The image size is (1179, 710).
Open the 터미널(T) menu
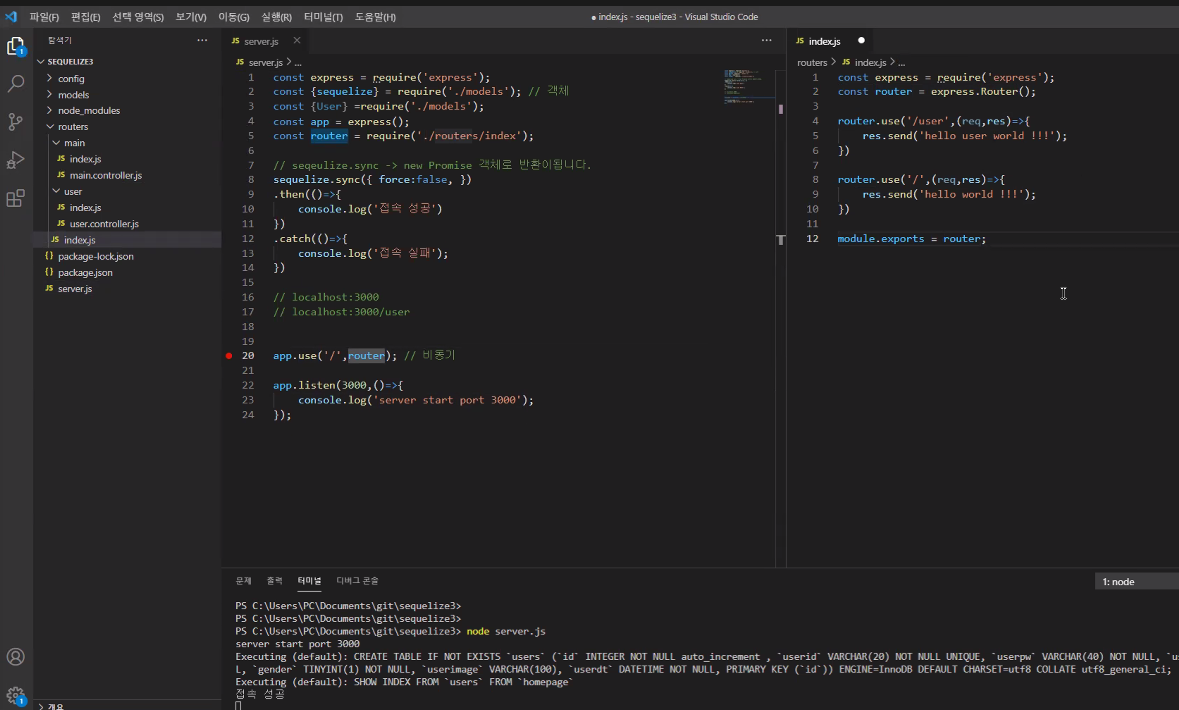coord(323,17)
